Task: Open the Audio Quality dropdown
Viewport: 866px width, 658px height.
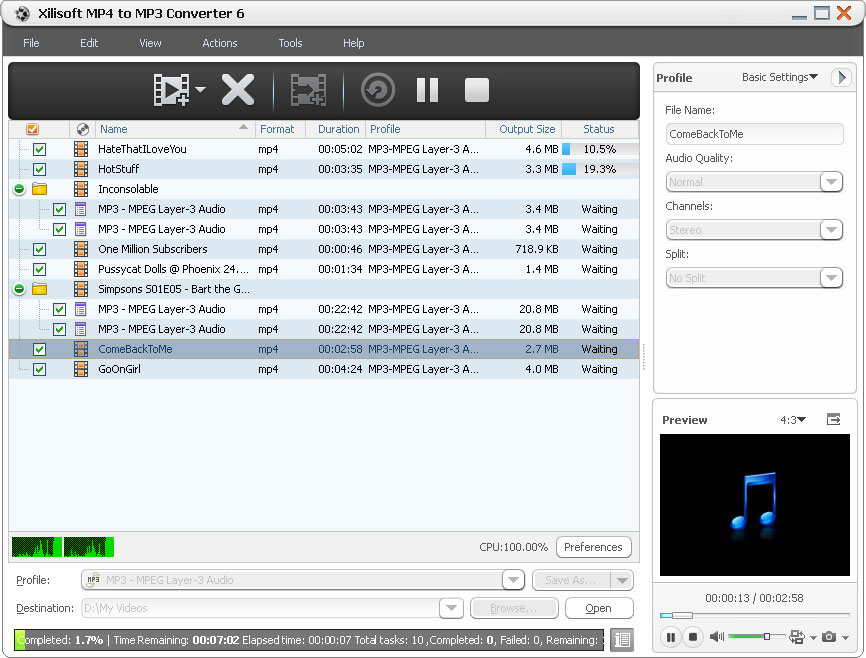Action: point(831,182)
